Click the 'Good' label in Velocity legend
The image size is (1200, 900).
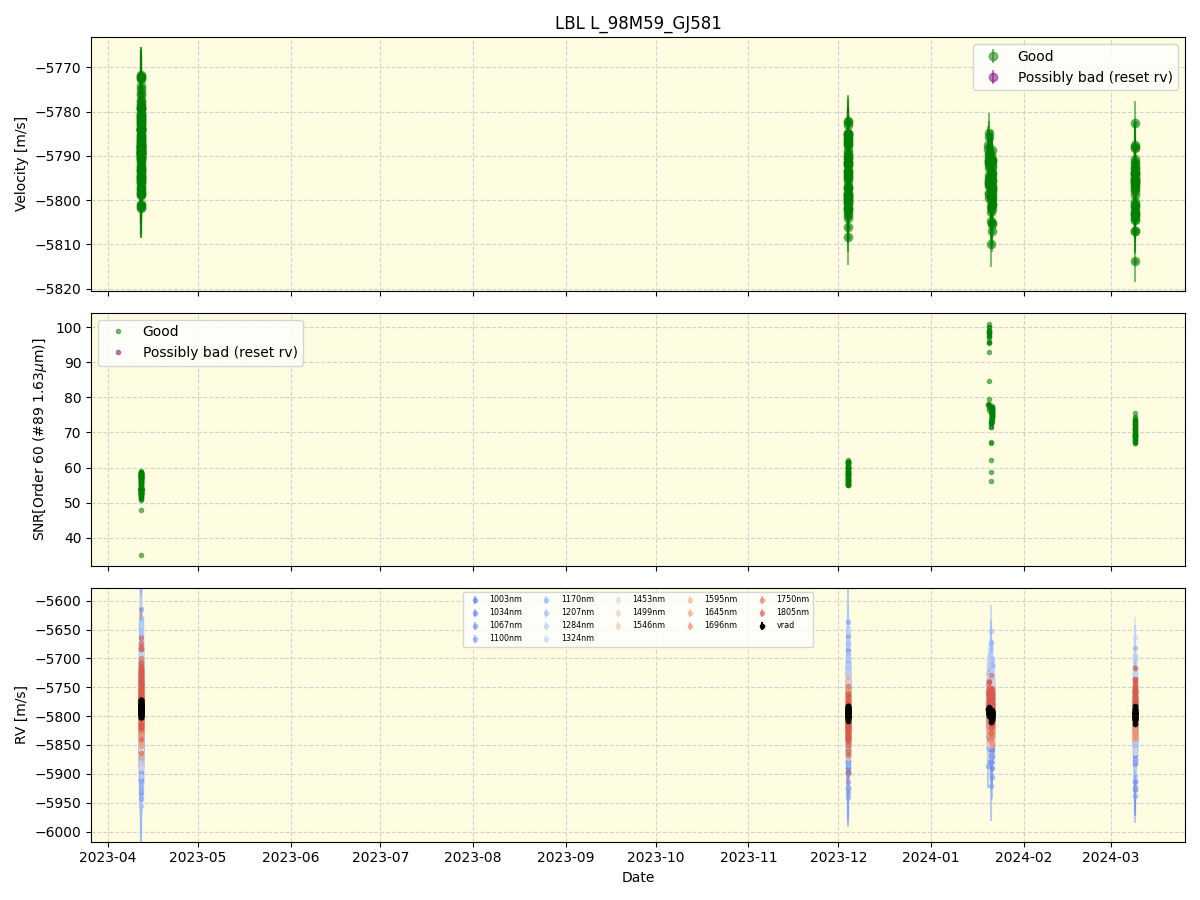coord(1035,57)
